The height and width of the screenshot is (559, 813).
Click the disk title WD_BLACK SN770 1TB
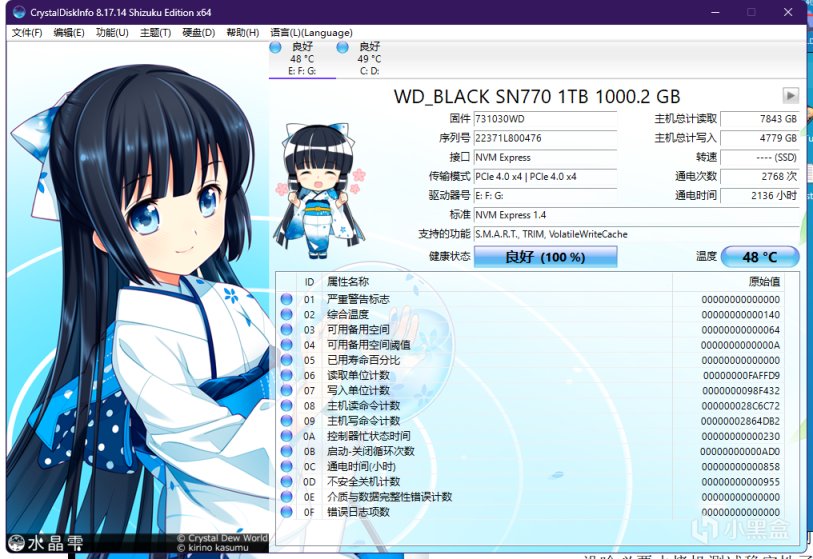pyautogui.click(x=537, y=96)
